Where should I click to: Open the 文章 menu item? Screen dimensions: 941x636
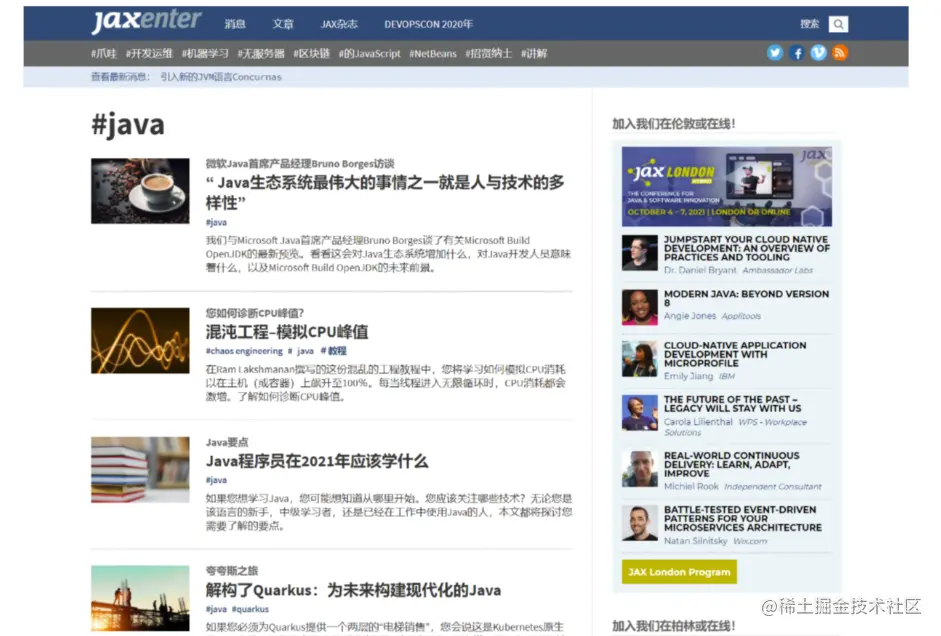tap(283, 24)
